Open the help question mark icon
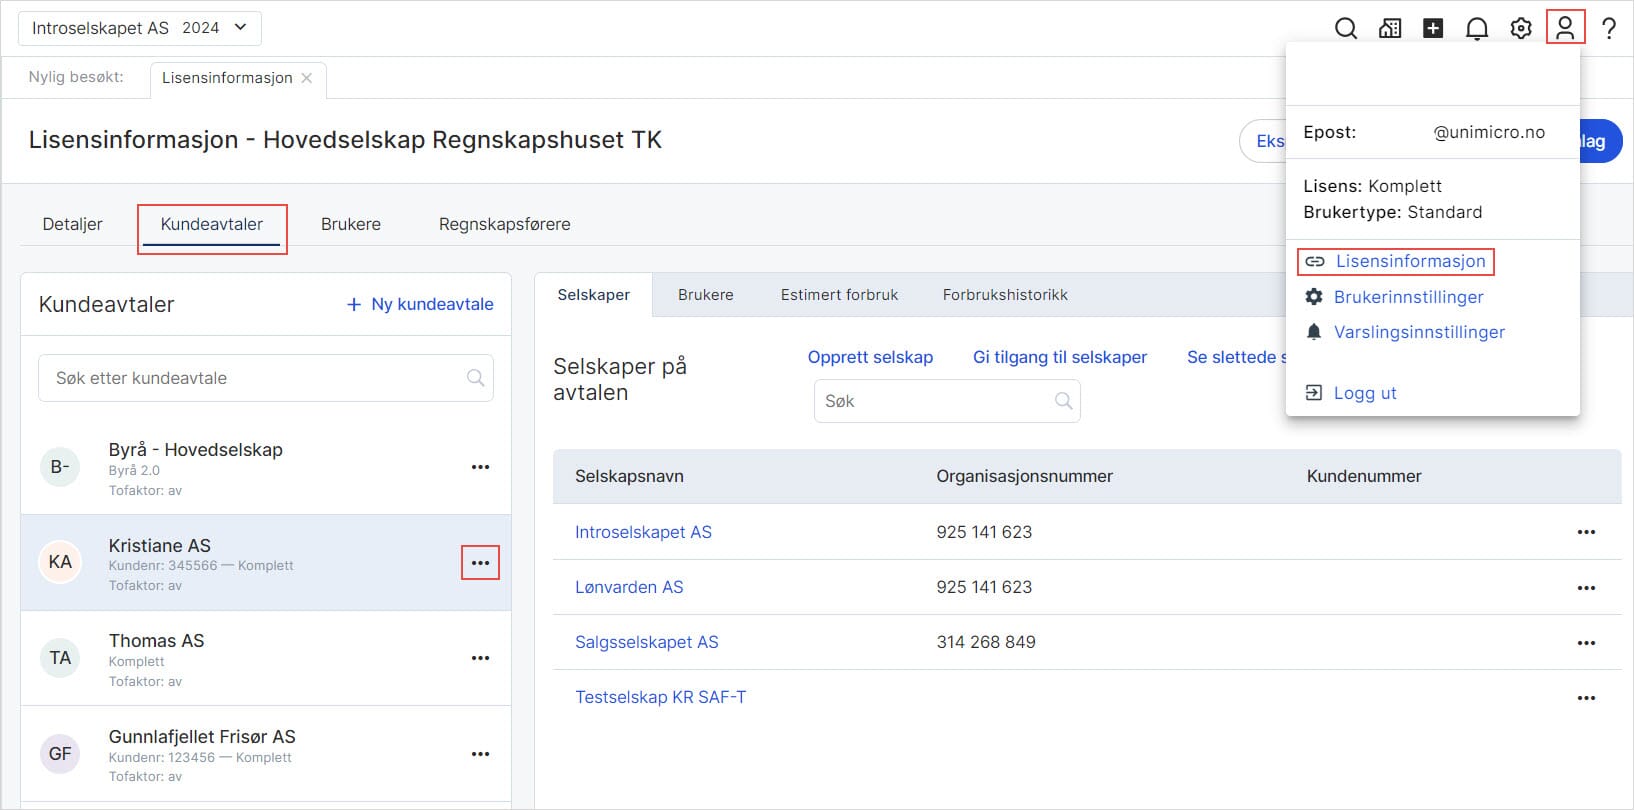Image resolution: width=1634 pixels, height=810 pixels. pyautogui.click(x=1609, y=28)
